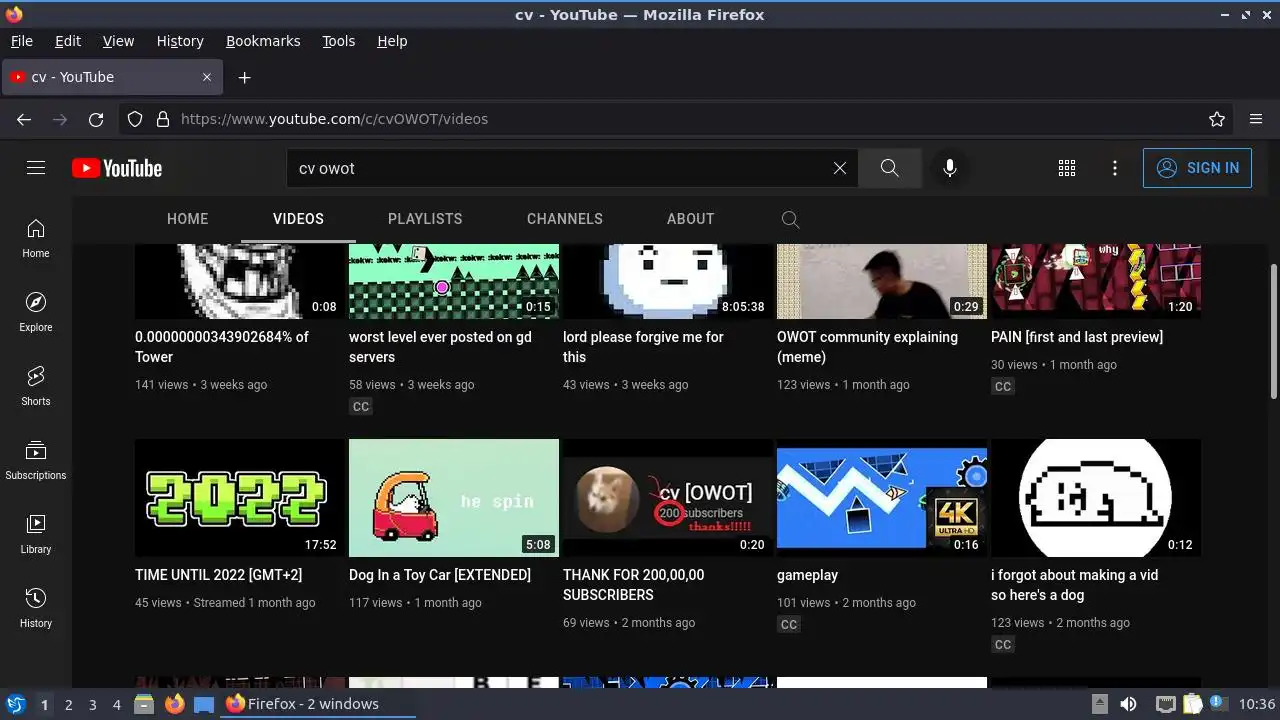The width and height of the screenshot is (1280, 720).
Task: Clear the search box with X
Action: pyautogui.click(x=840, y=168)
